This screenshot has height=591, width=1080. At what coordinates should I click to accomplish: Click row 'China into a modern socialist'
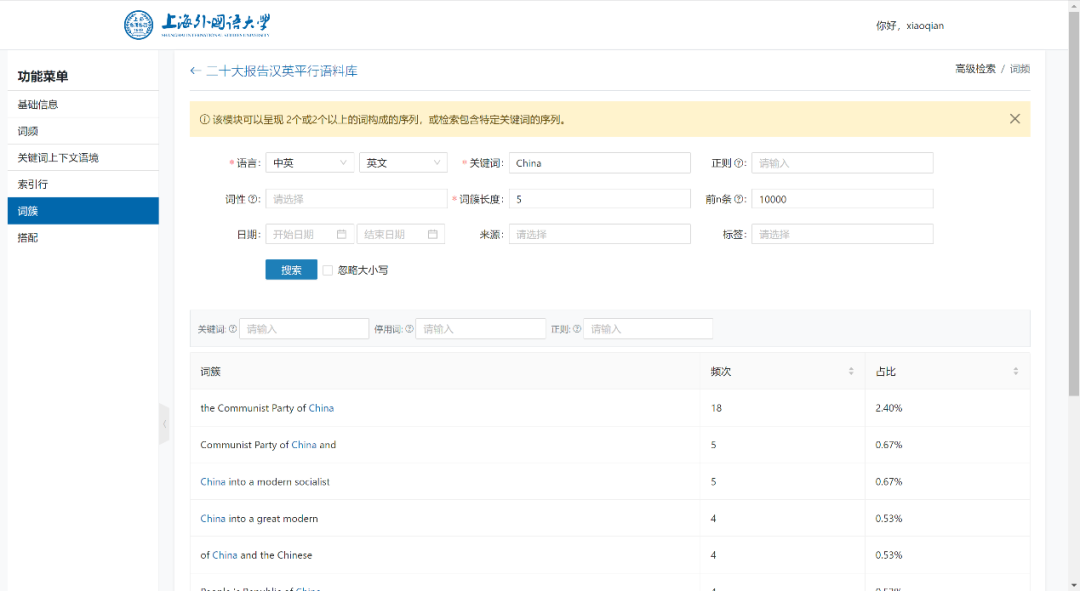pos(610,481)
